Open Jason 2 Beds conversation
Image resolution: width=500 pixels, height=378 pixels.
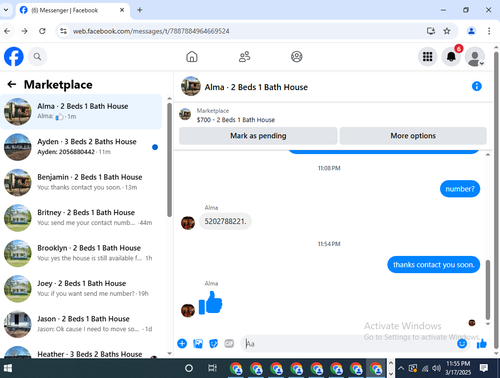tap(81, 324)
